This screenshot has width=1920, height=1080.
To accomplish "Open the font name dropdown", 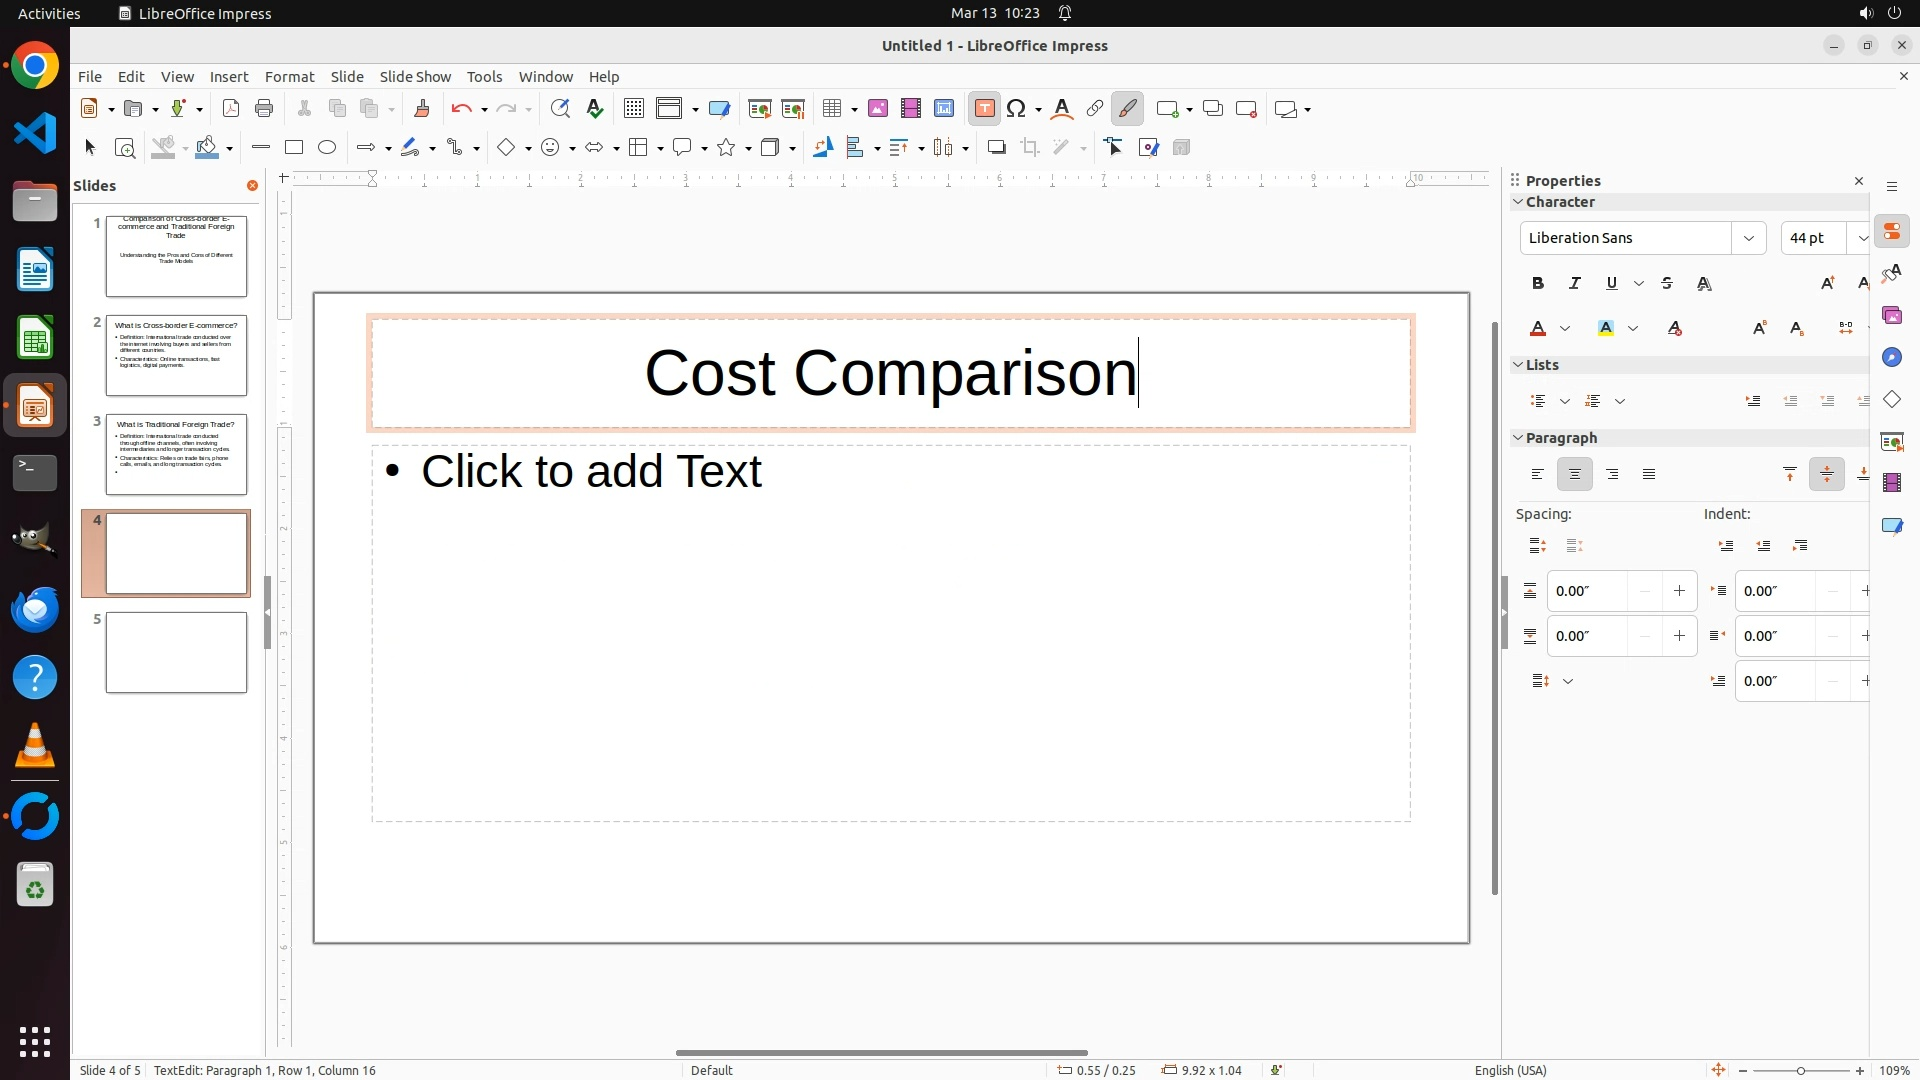I will click(1749, 238).
